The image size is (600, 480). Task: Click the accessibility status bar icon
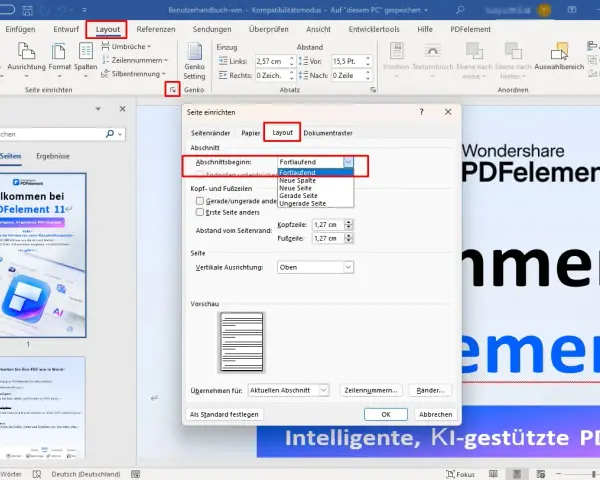click(135, 474)
